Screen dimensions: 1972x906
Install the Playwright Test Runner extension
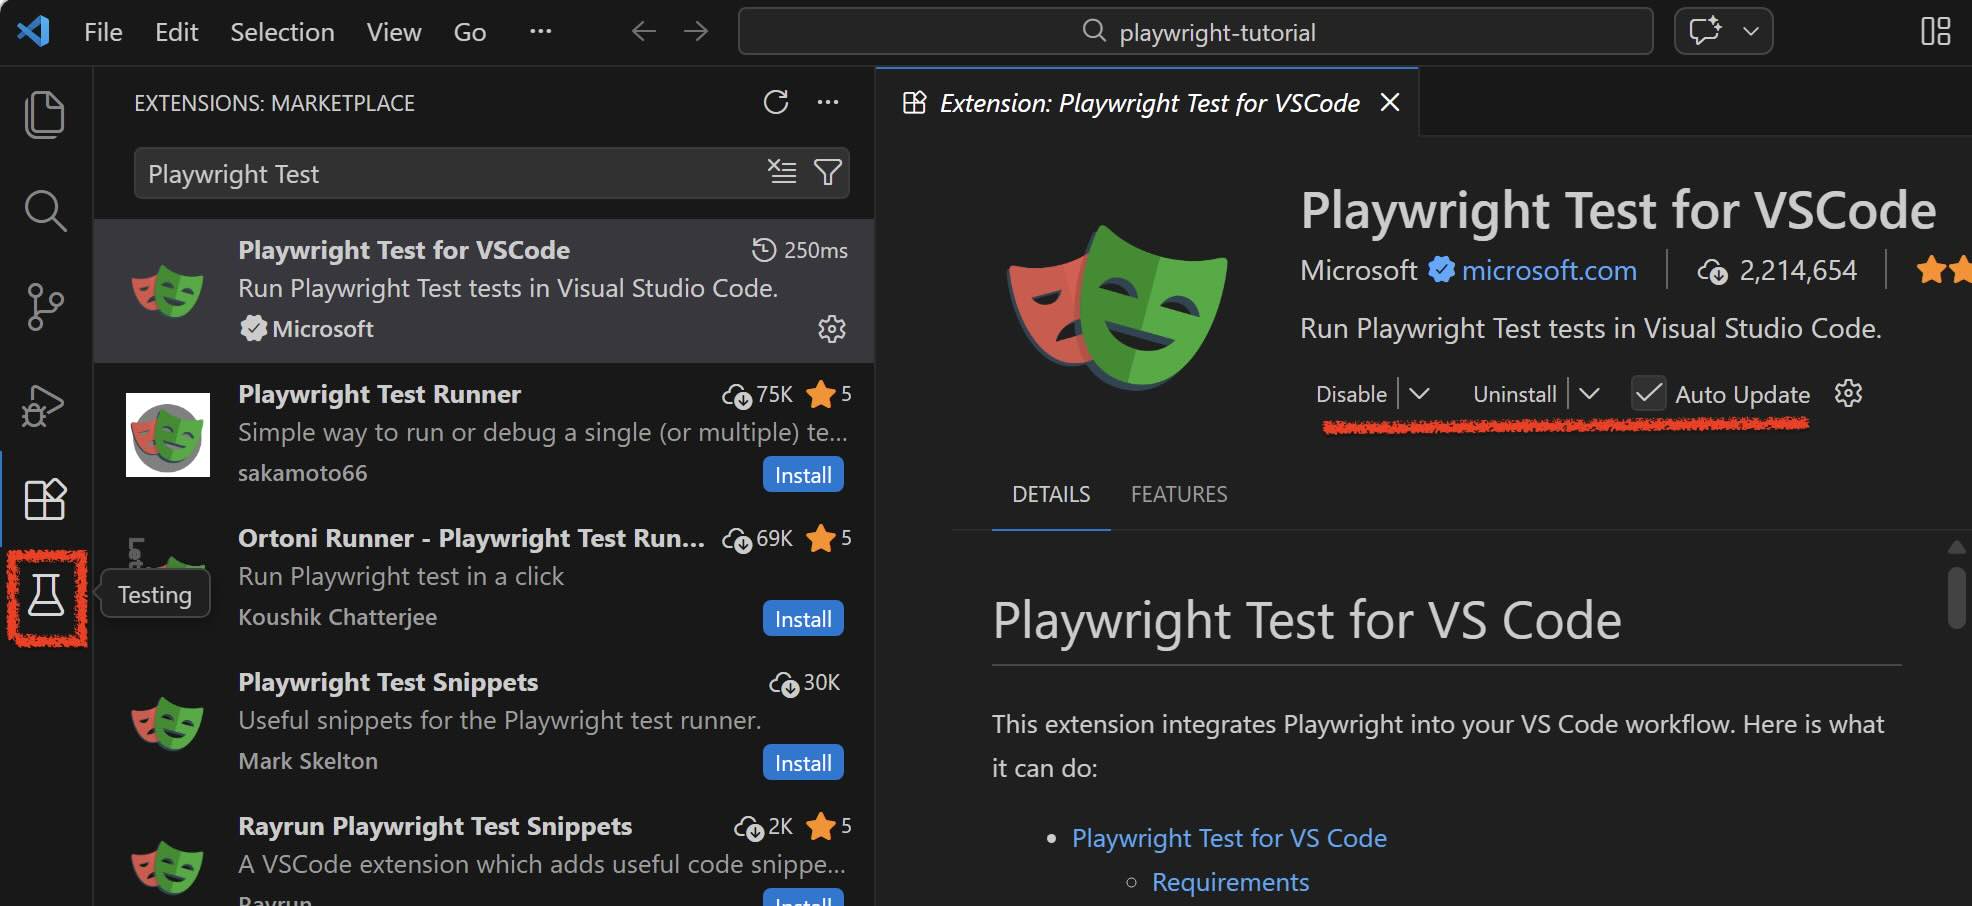tap(802, 474)
